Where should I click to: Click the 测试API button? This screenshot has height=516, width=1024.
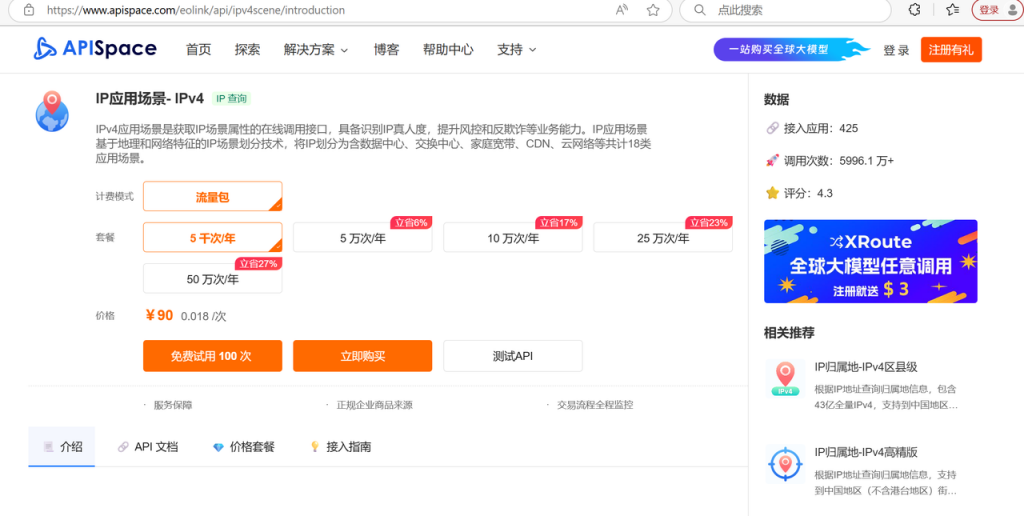click(x=513, y=356)
